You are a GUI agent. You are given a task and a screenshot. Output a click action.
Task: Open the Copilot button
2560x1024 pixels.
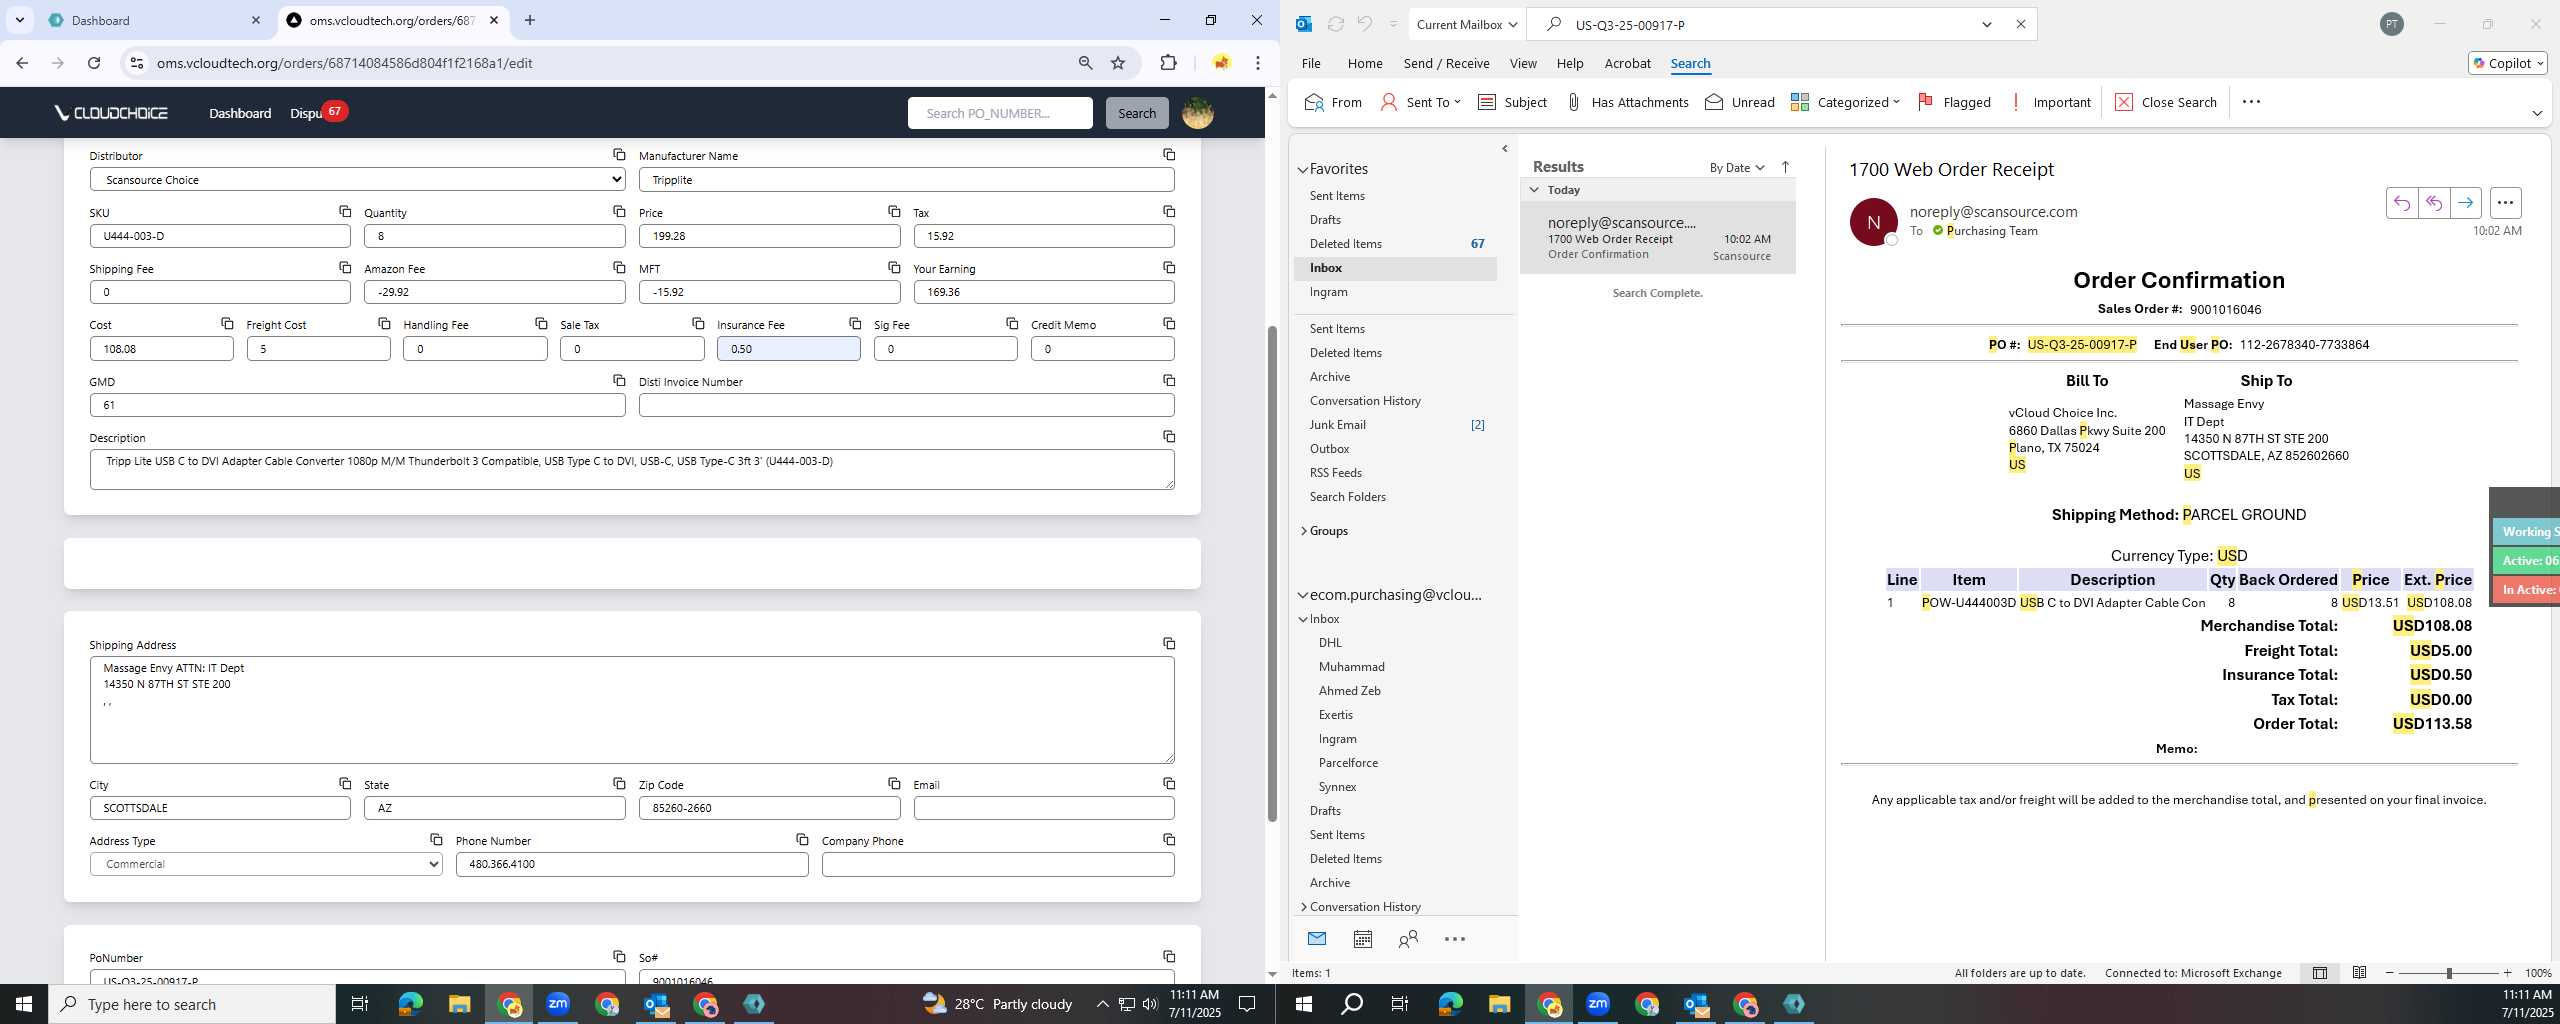(2507, 63)
